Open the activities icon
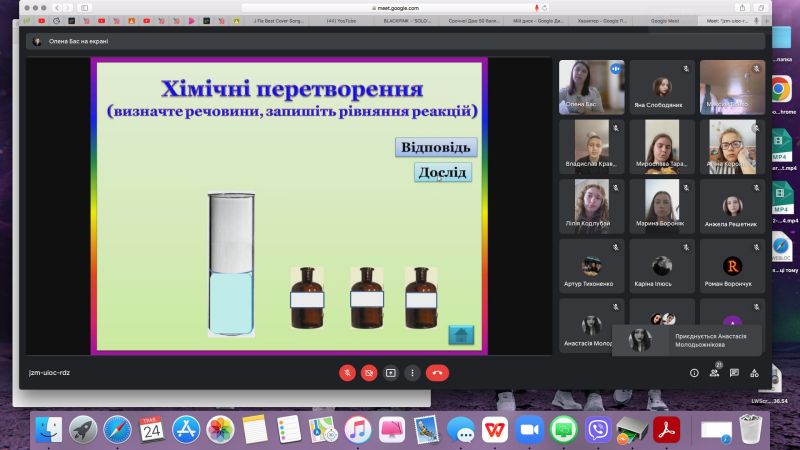The width and height of the screenshot is (800, 450). point(754,373)
